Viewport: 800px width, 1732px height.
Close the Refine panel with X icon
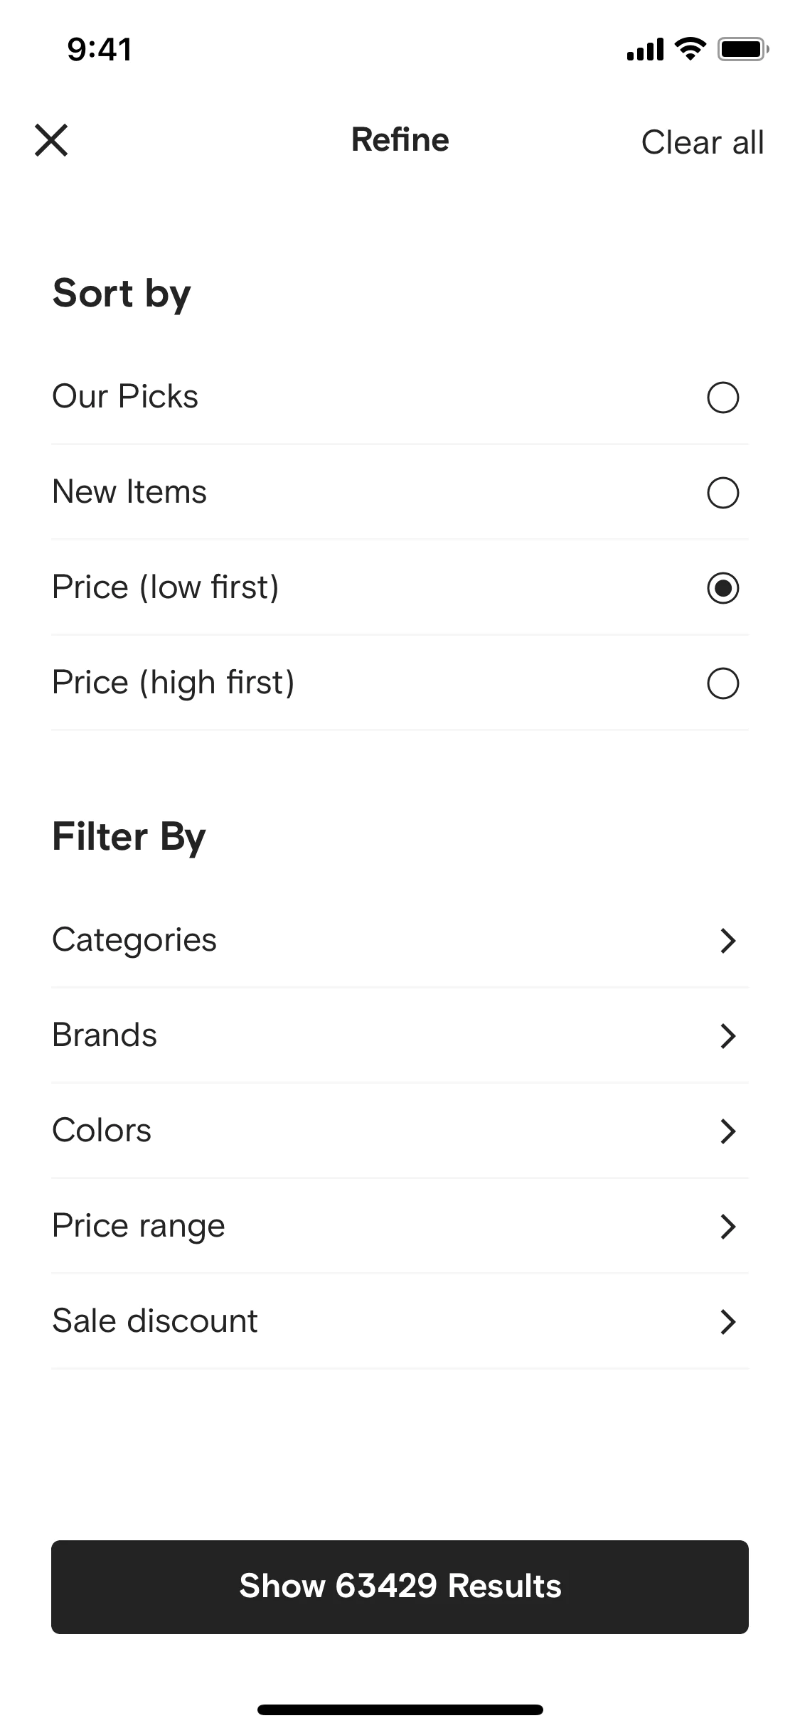(x=51, y=140)
